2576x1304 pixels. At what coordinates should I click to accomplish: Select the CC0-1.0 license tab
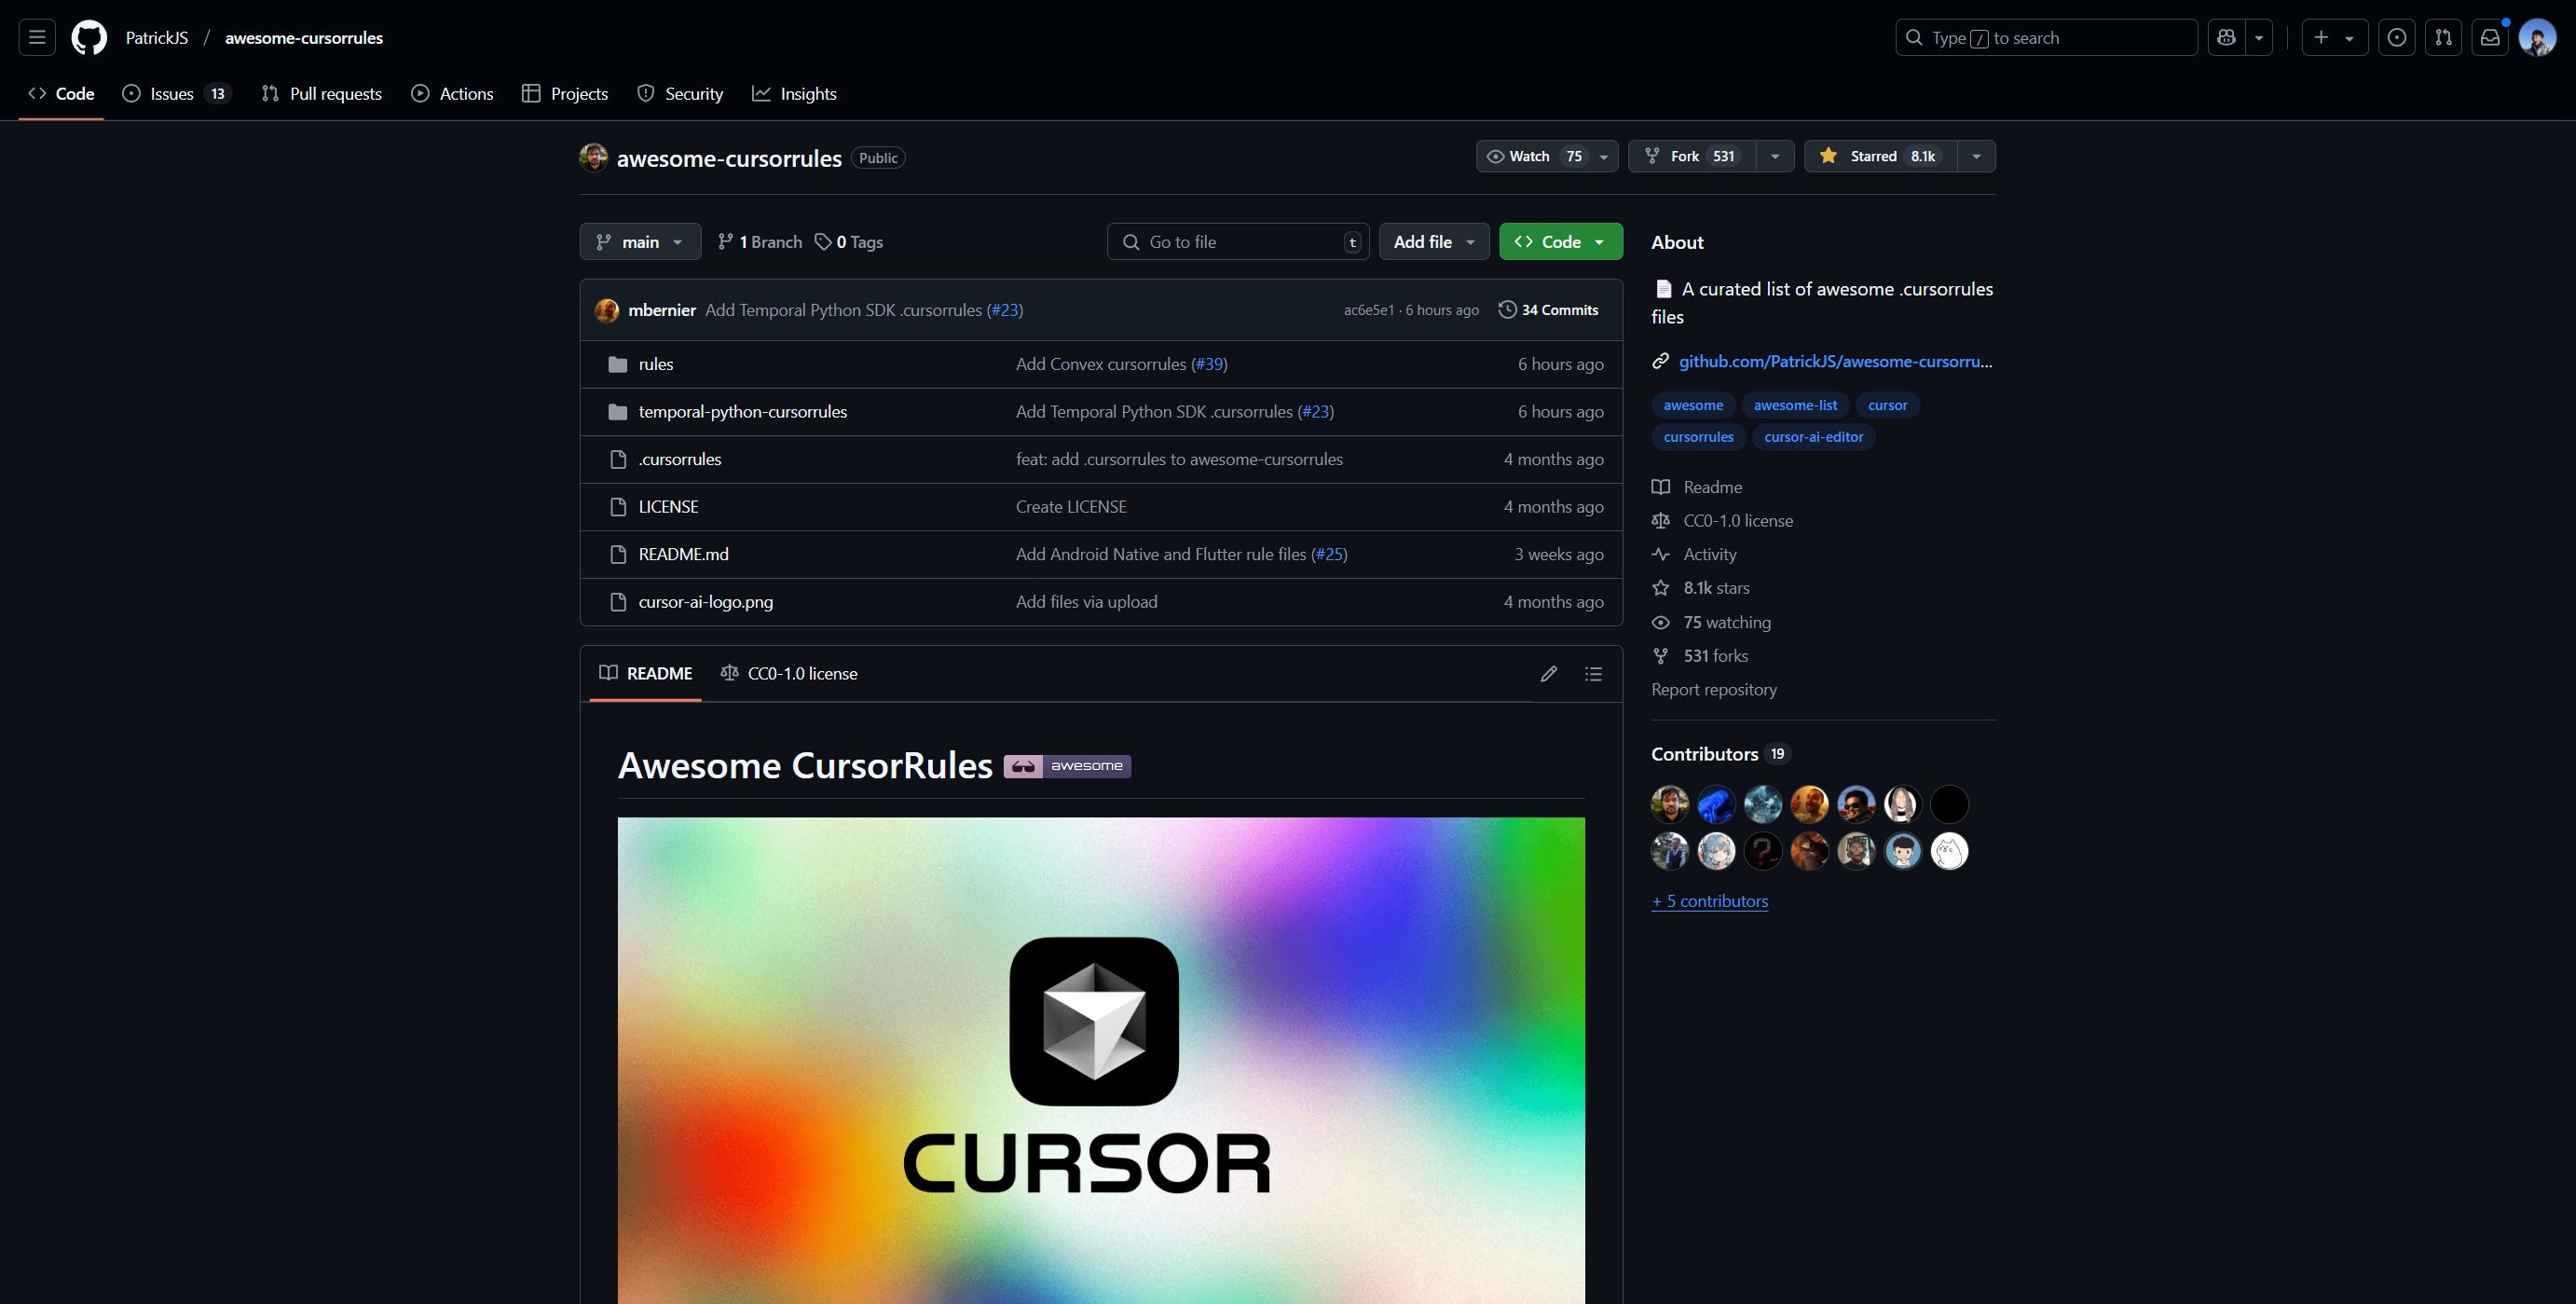[789, 674]
